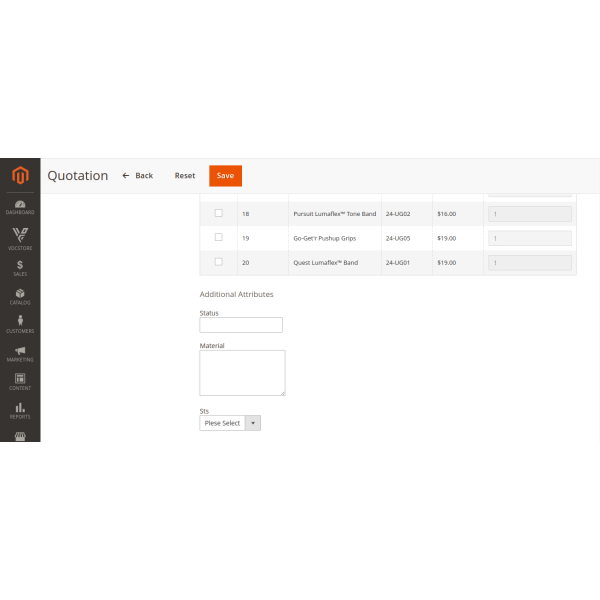The height and width of the screenshot is (600, 600).
Task: Click inside the Material text area
Action: point(242,372)
